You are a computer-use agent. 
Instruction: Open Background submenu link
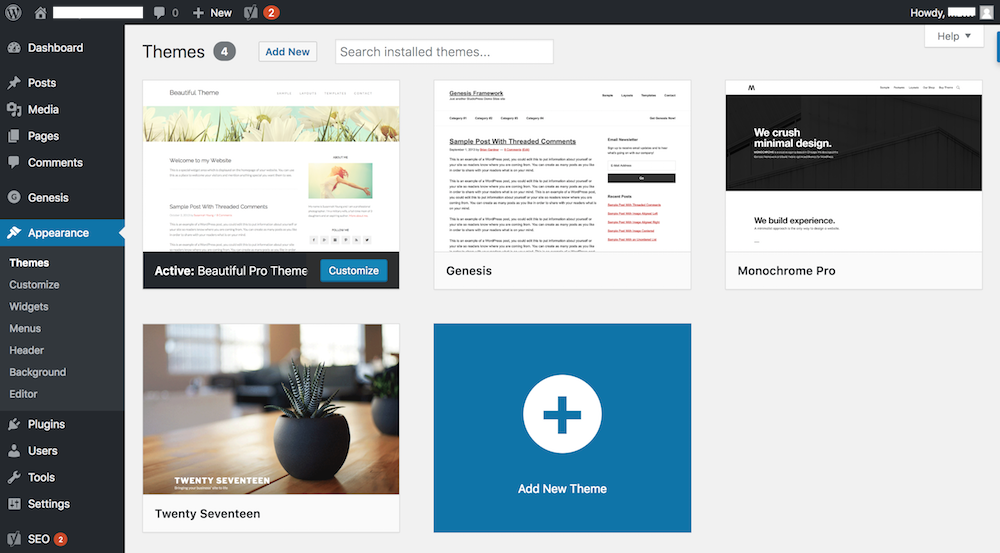38,372
